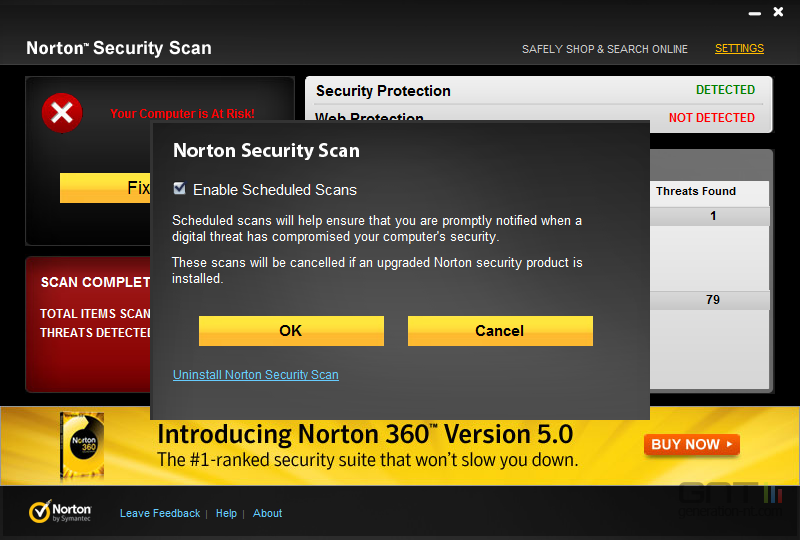
Task: Select SAFELY SHOP & SEARCH ONLINE
Action: click(605, 49)
